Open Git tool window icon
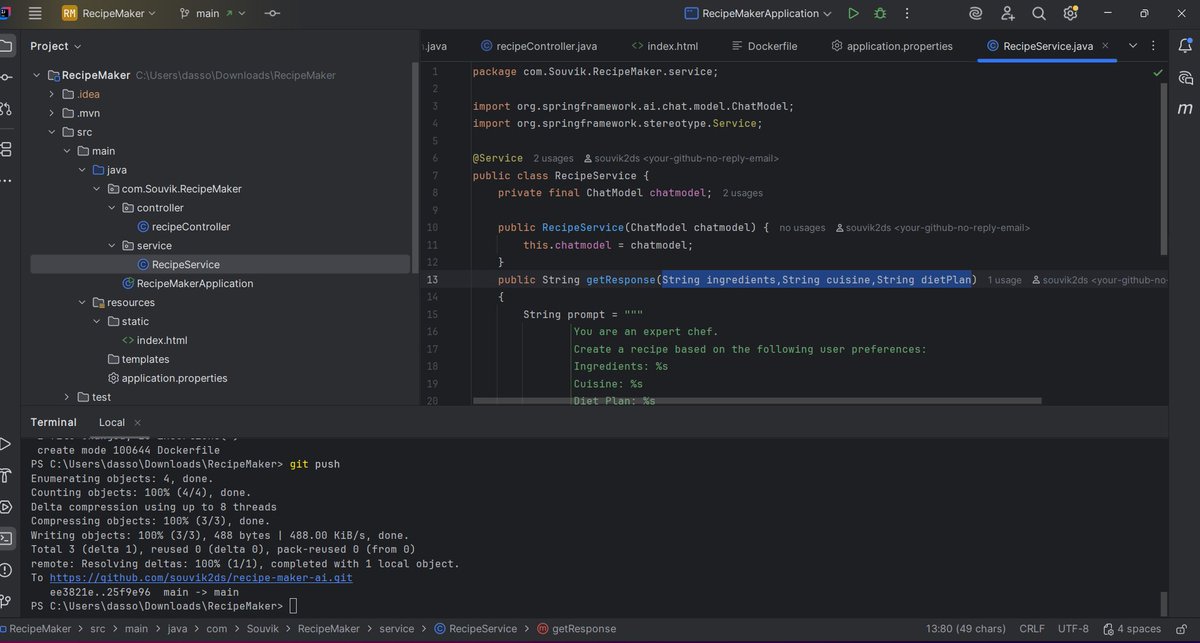The image size is (1200, 643). (5, 601)
